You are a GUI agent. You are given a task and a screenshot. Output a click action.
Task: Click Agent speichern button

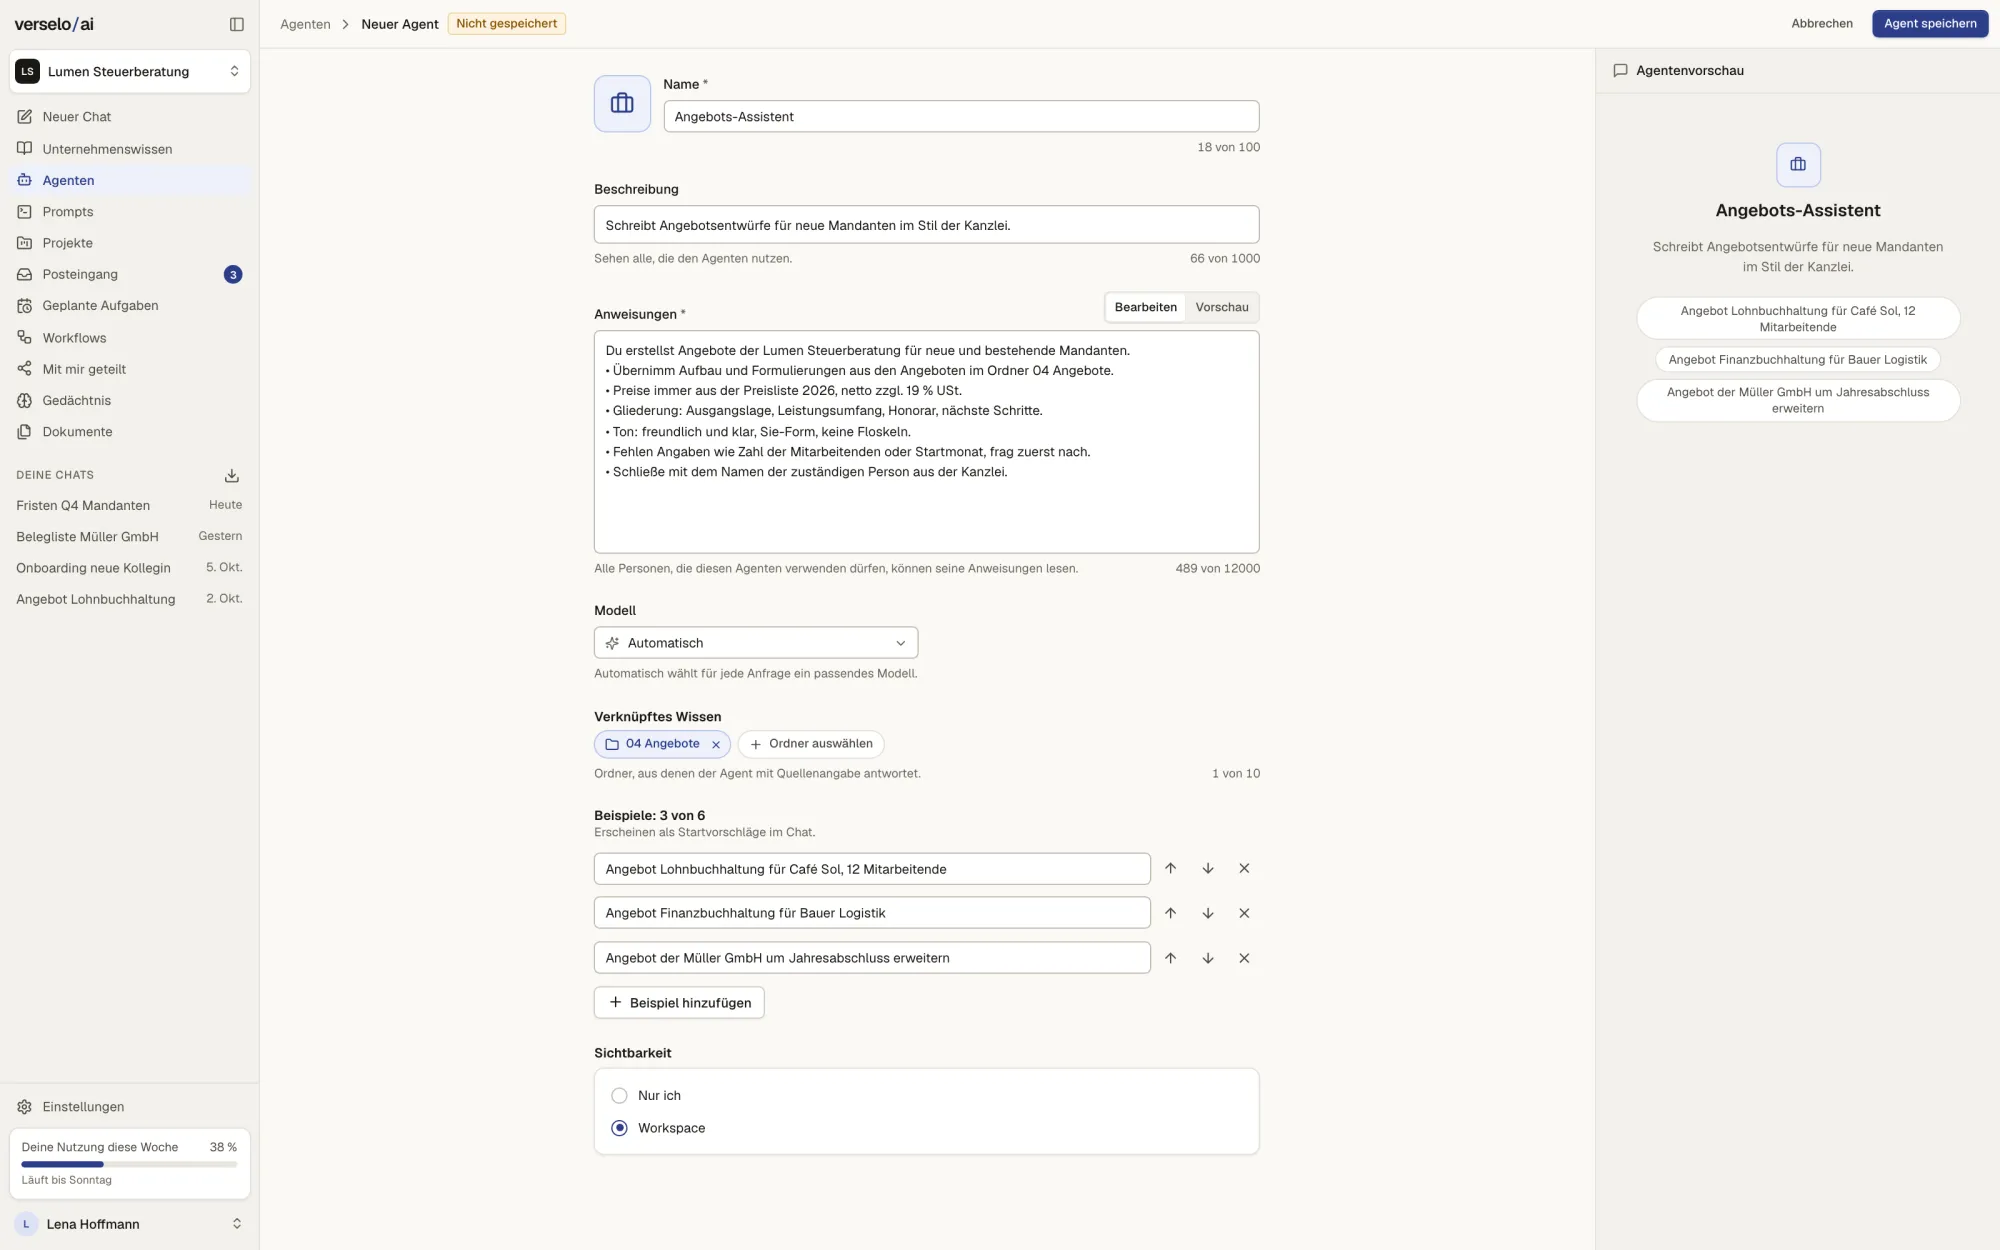tap(1930, 24)
